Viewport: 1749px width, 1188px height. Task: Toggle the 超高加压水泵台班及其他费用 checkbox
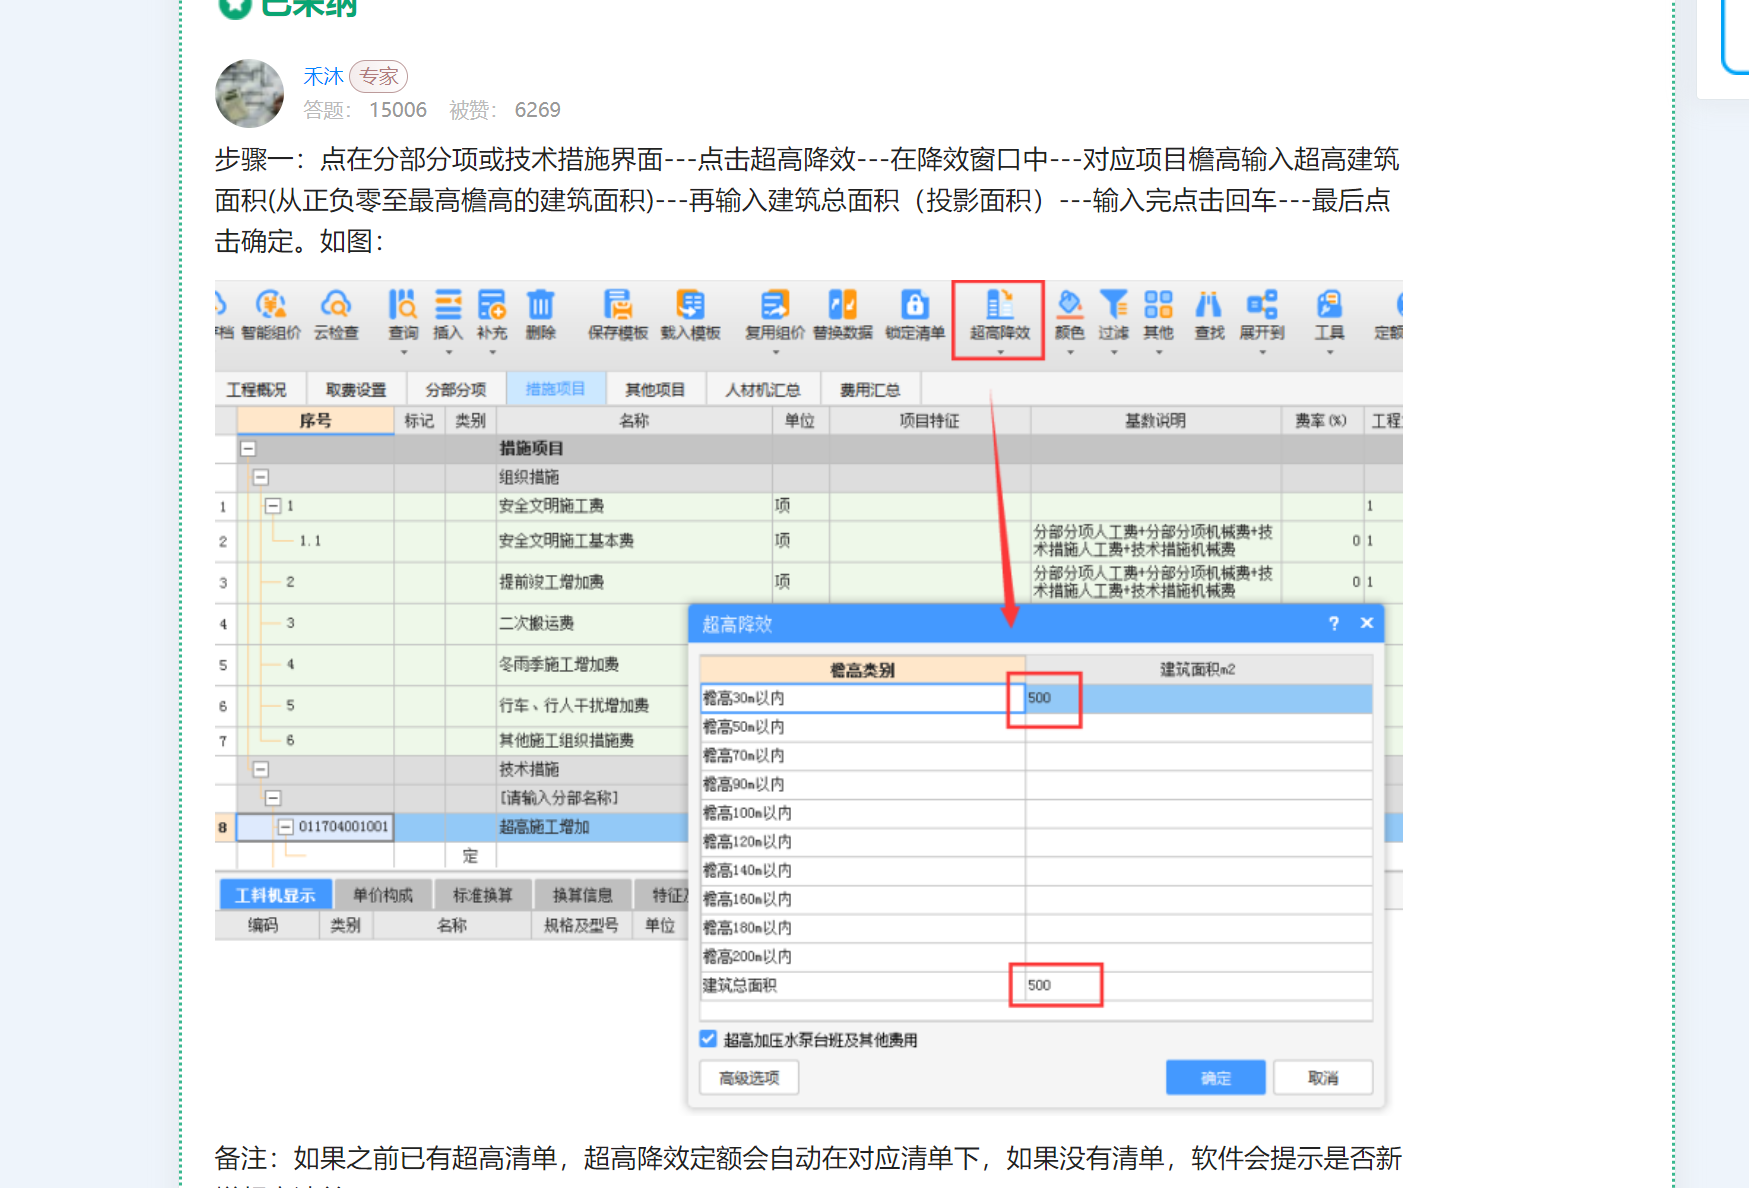[x=708, y=1039]
